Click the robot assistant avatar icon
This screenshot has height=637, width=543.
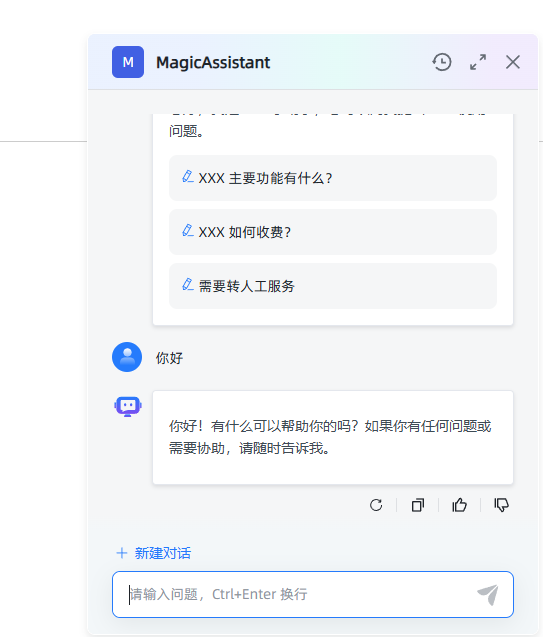click(x=128, y=406)
